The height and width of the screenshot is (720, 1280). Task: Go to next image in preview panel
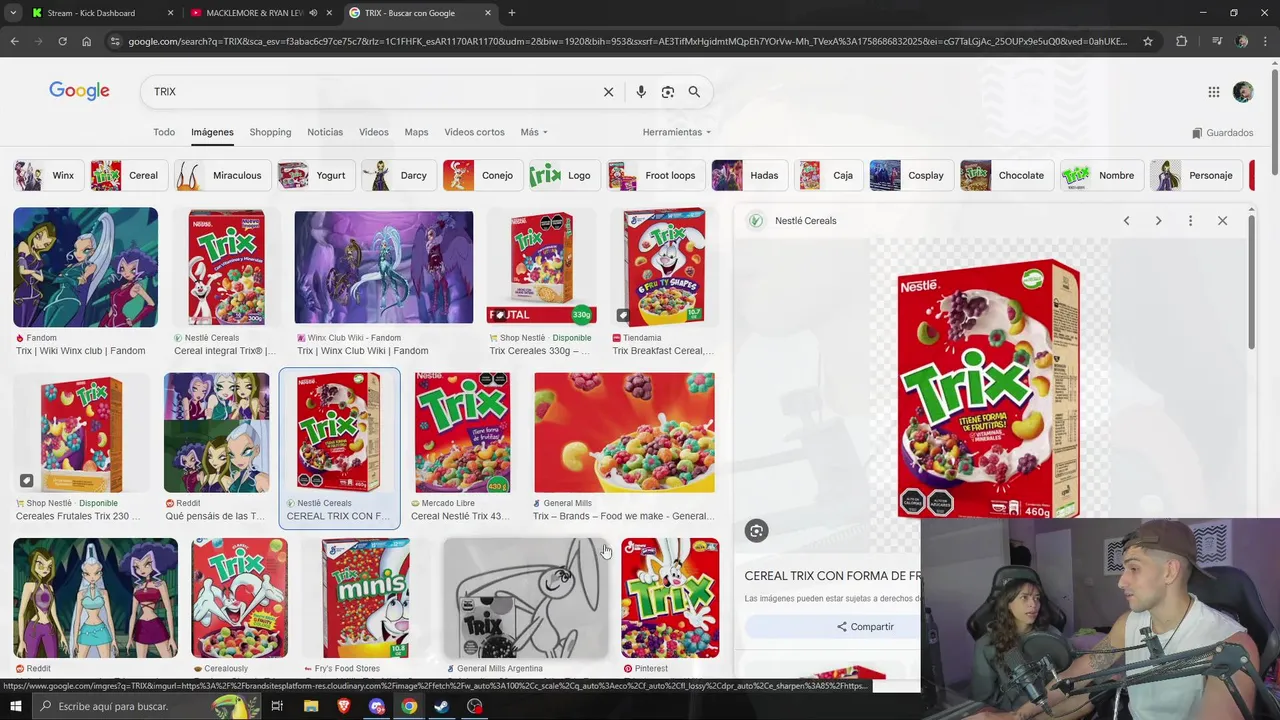tap(1158, 221)
